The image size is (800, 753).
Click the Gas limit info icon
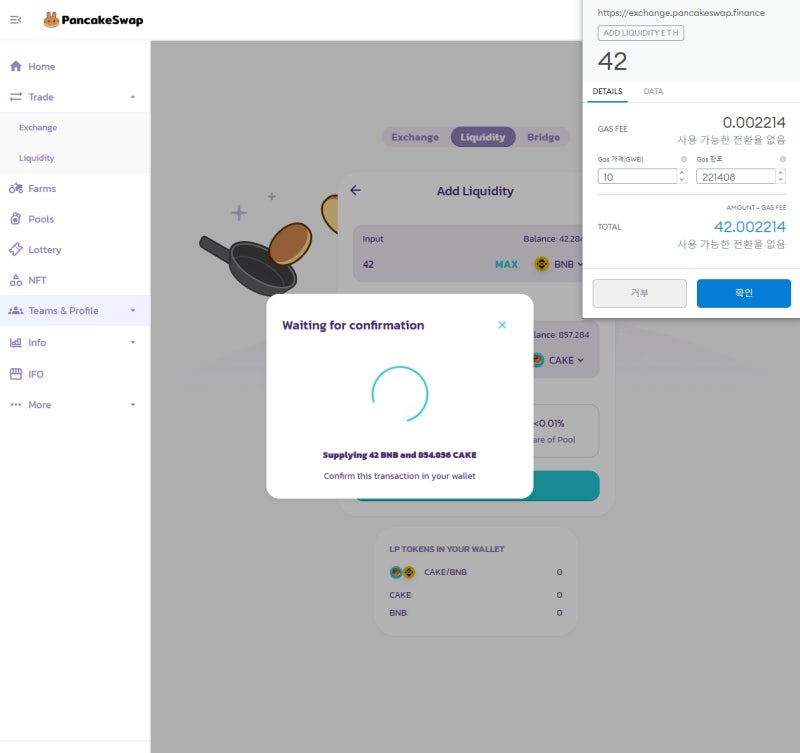pyautogui.click(x=782, y=159)
